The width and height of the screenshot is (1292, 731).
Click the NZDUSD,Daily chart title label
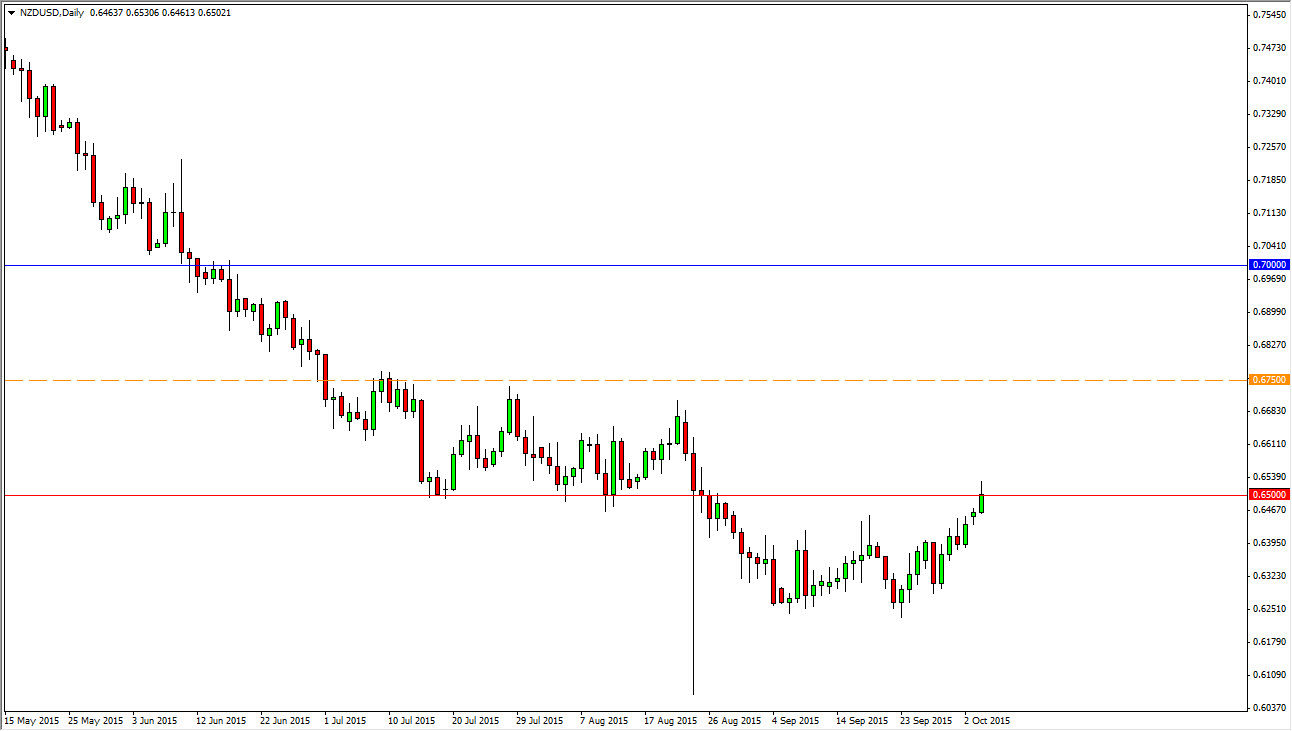[x=53, y=13]
